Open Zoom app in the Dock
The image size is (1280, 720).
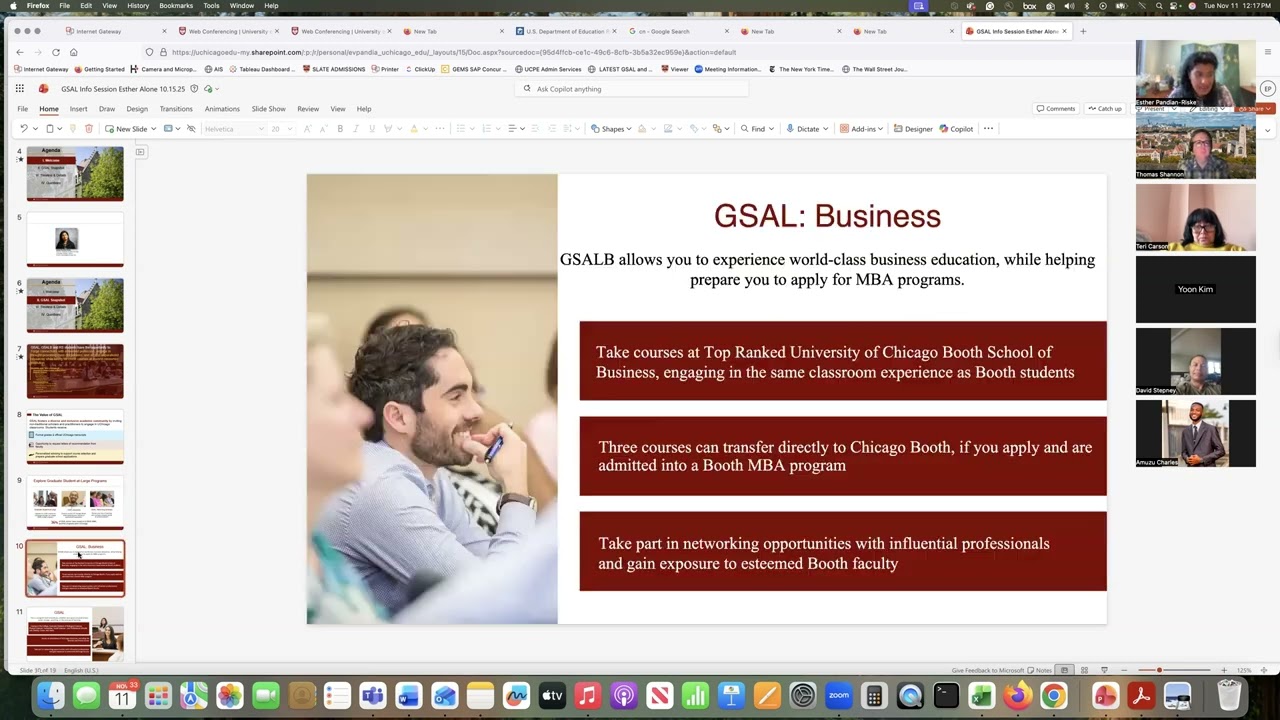click(x=838, y=695)
